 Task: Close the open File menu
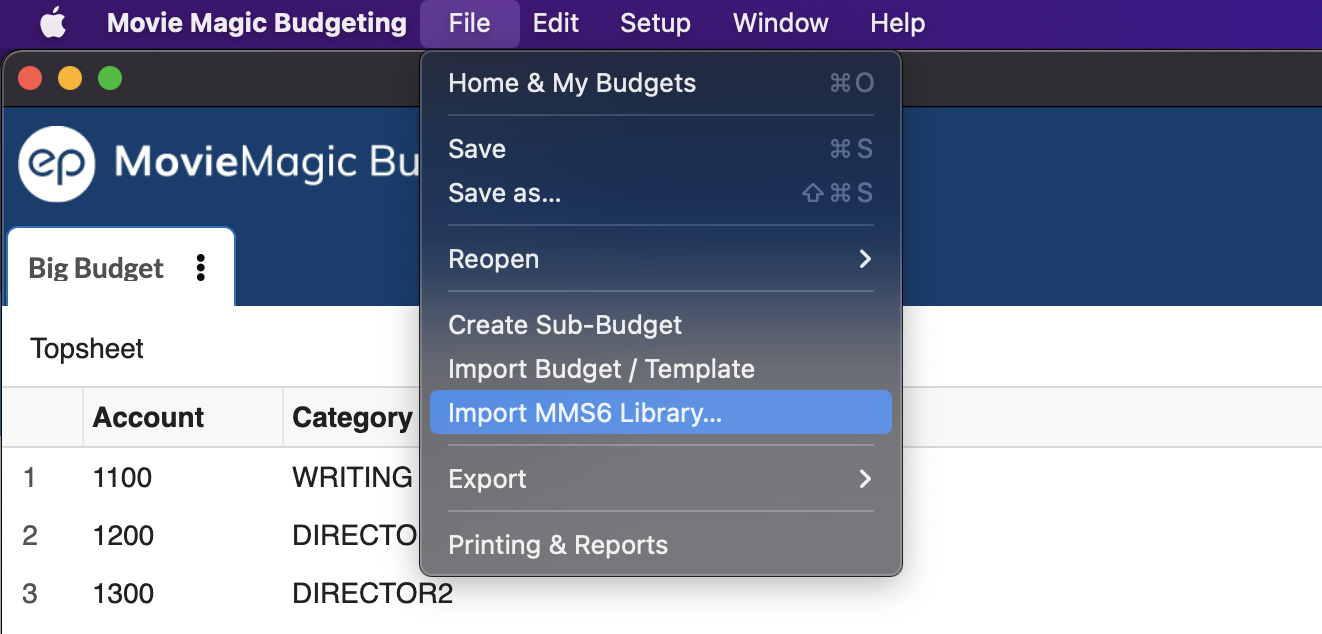(x=470, y=23)
